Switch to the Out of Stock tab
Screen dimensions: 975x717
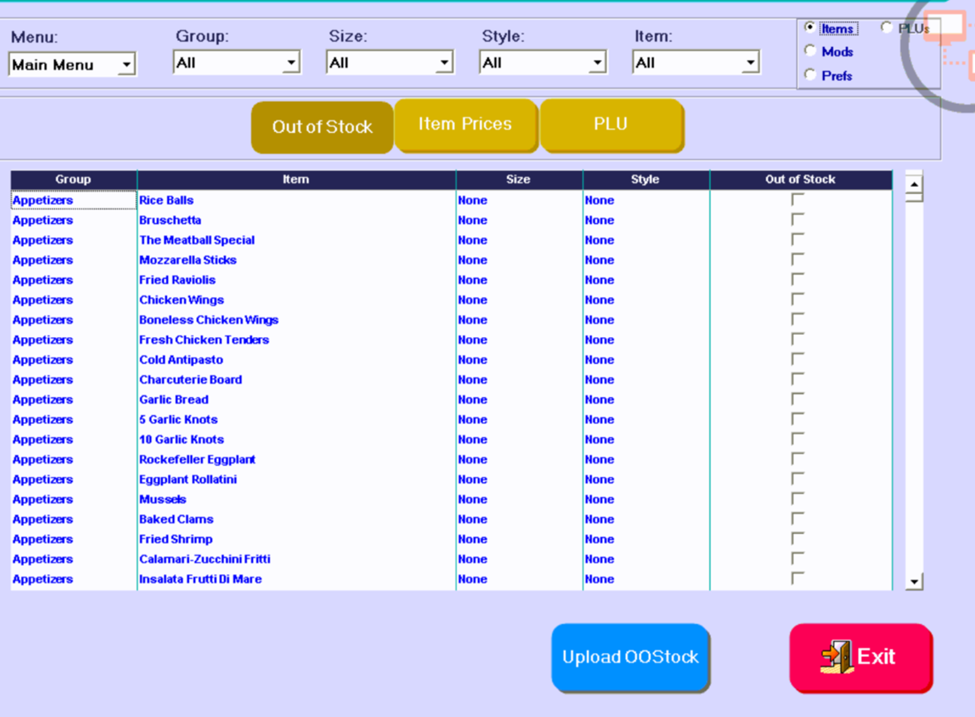322,127
